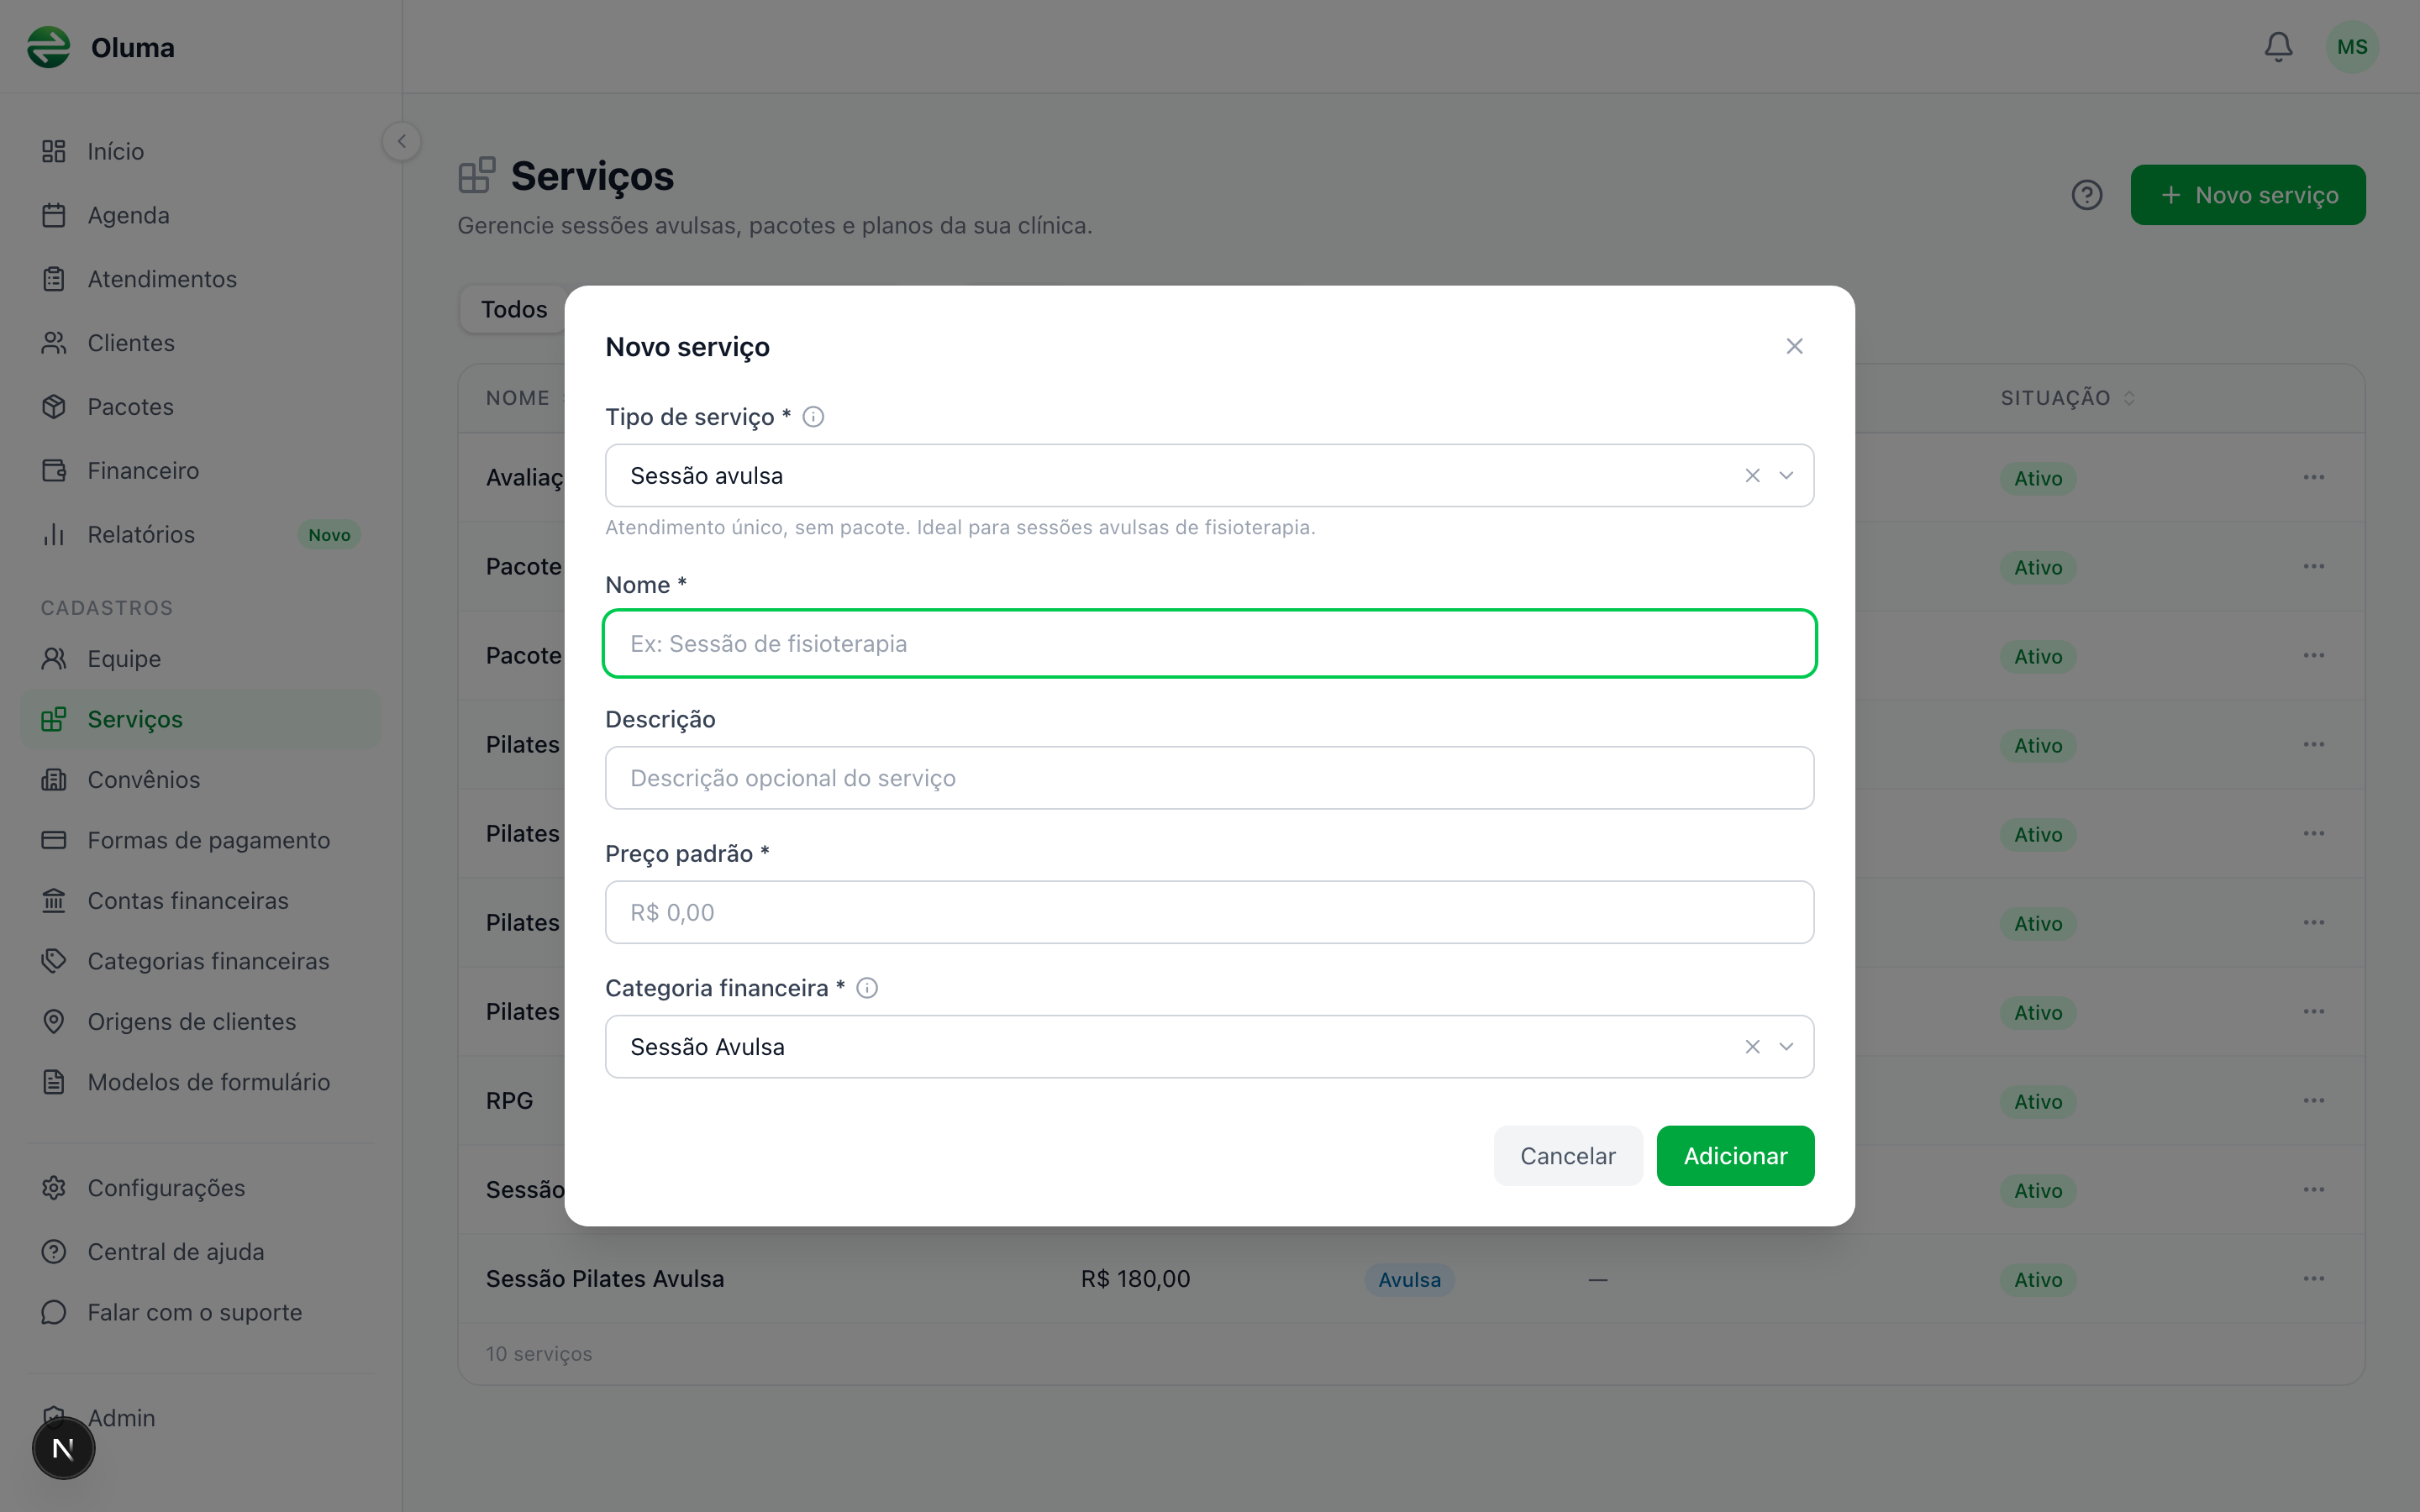Select the Todos filter tab
This screenshot has width=2420, height=1512.
[x=514, y=309]
